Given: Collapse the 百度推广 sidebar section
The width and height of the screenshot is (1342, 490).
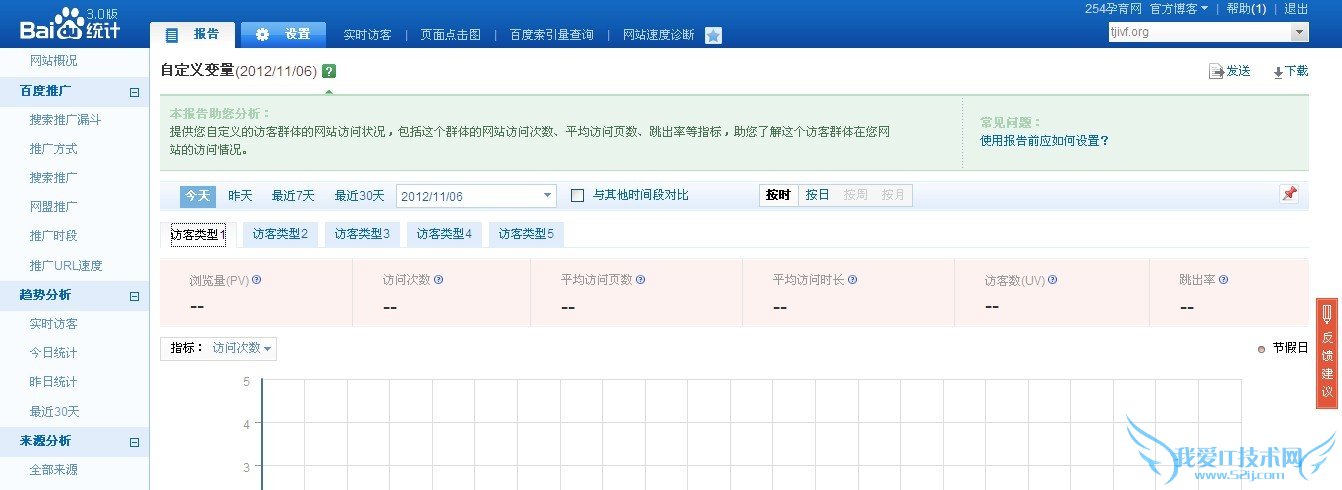Looking at the screenshot, I should [x=134, y=92].
